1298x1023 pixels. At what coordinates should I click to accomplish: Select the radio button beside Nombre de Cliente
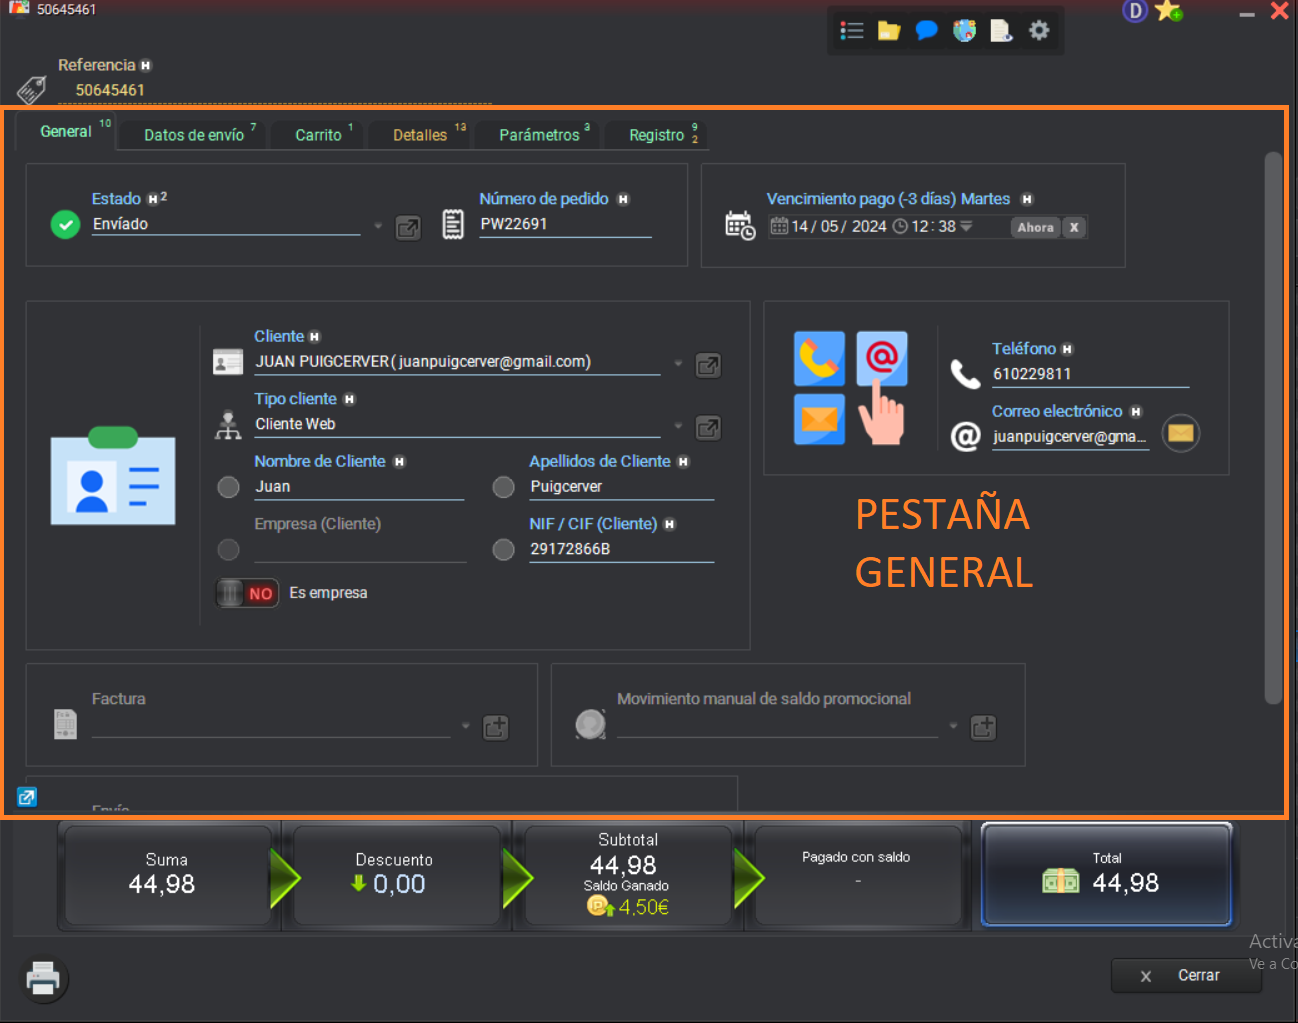[x=229, y=487]
